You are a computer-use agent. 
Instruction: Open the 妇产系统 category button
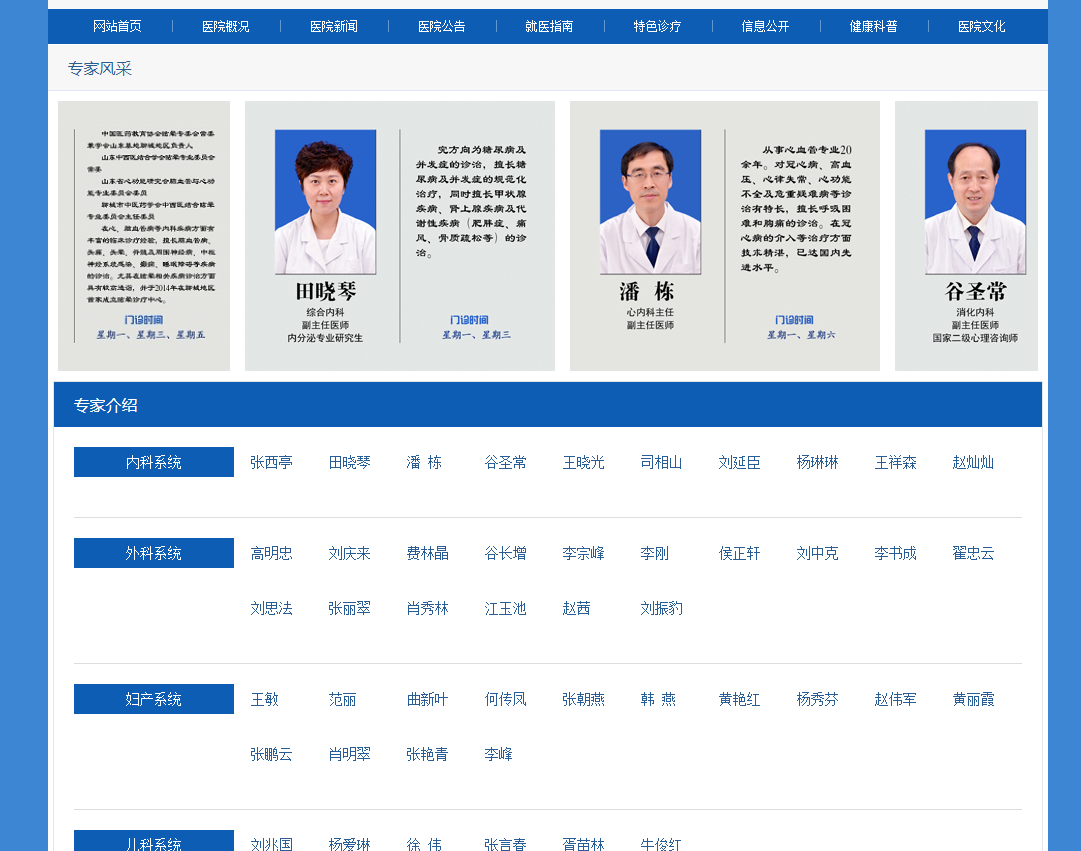click(x=154, y=699)
